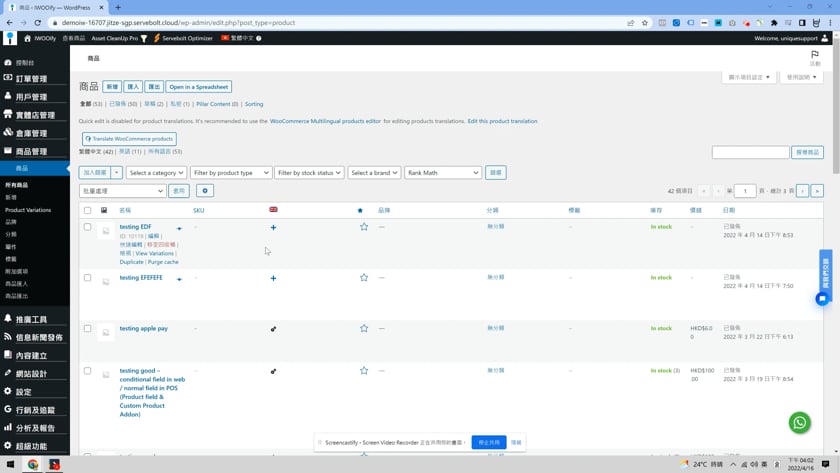Open the Windows Start menu

pos(10,464)
